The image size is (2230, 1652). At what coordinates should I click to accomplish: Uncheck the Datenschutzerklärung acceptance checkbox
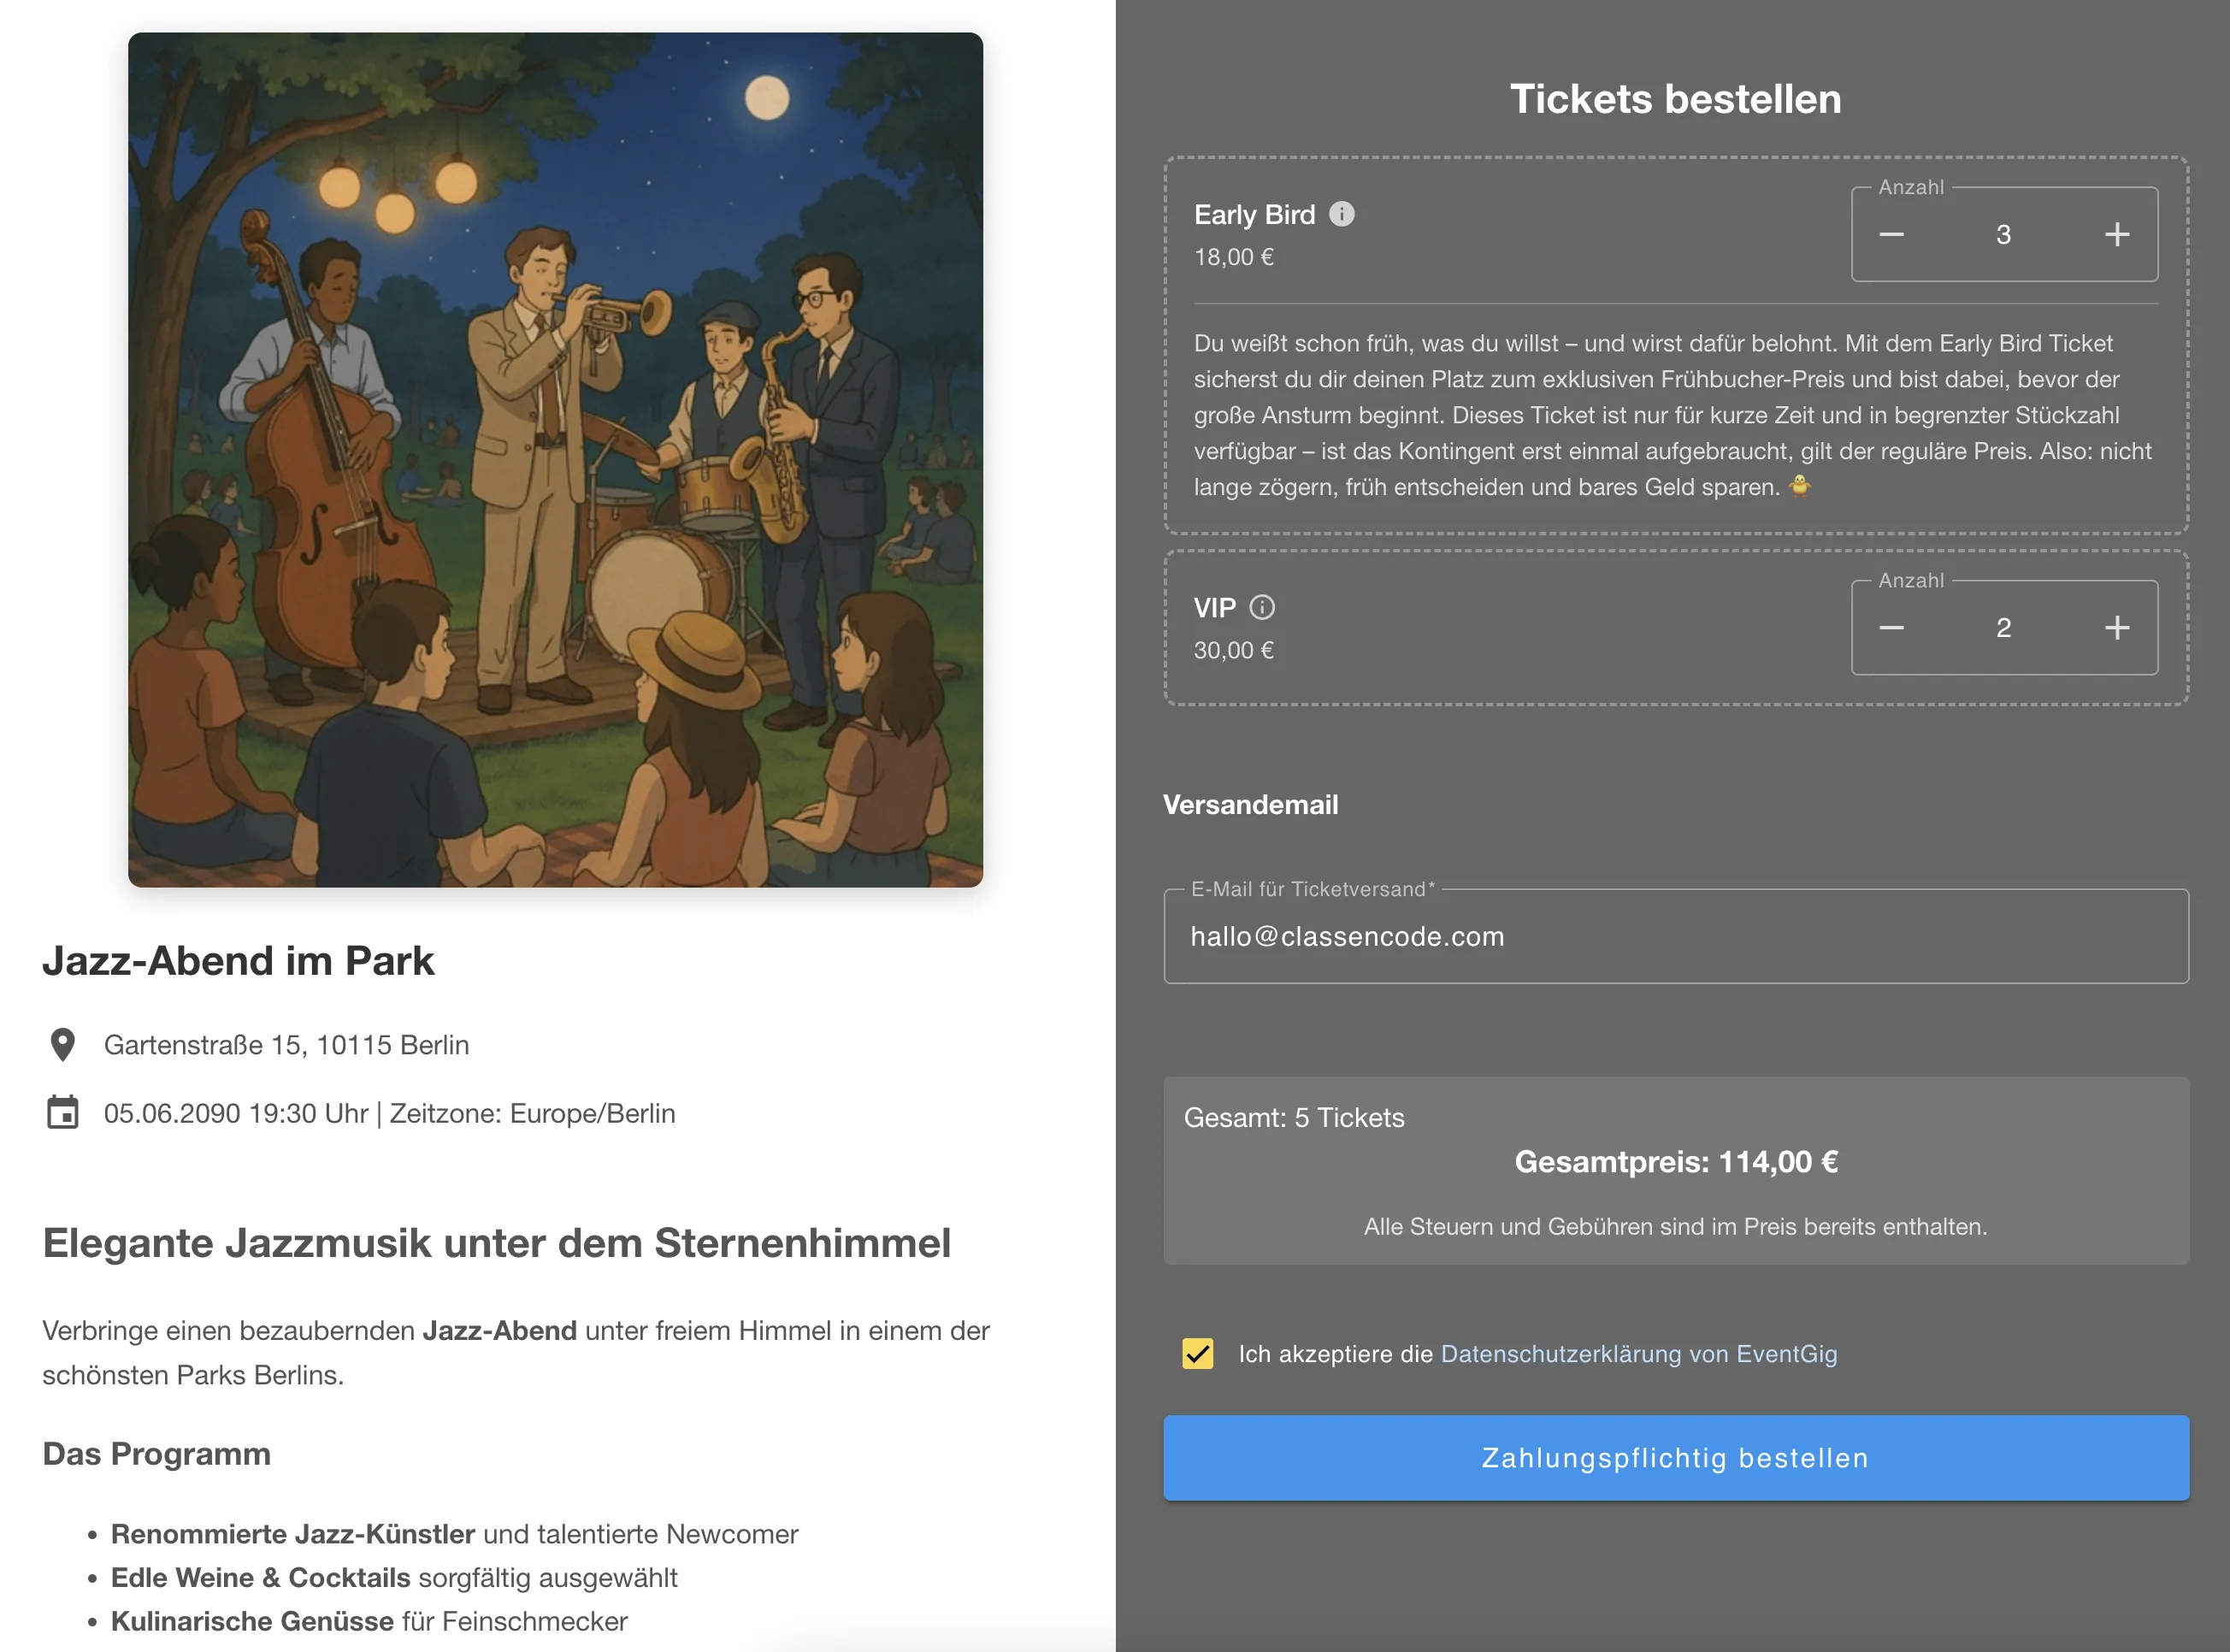click(1197, 1355)
